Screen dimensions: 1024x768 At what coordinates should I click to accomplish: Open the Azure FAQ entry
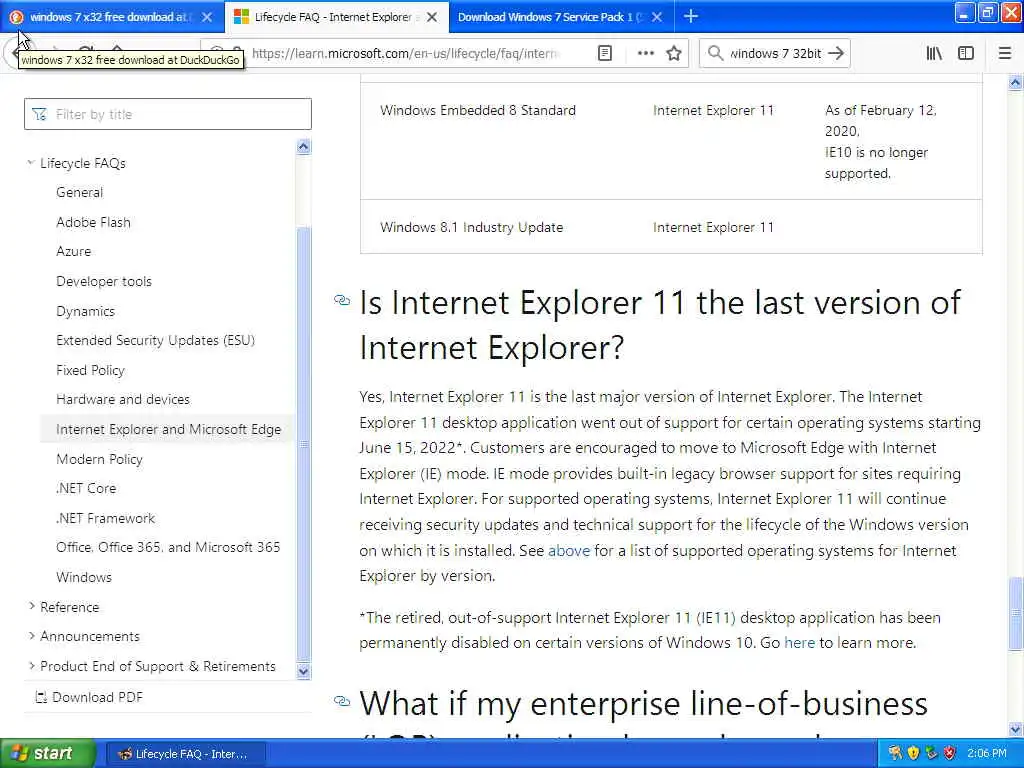click(x=74, y=251)
